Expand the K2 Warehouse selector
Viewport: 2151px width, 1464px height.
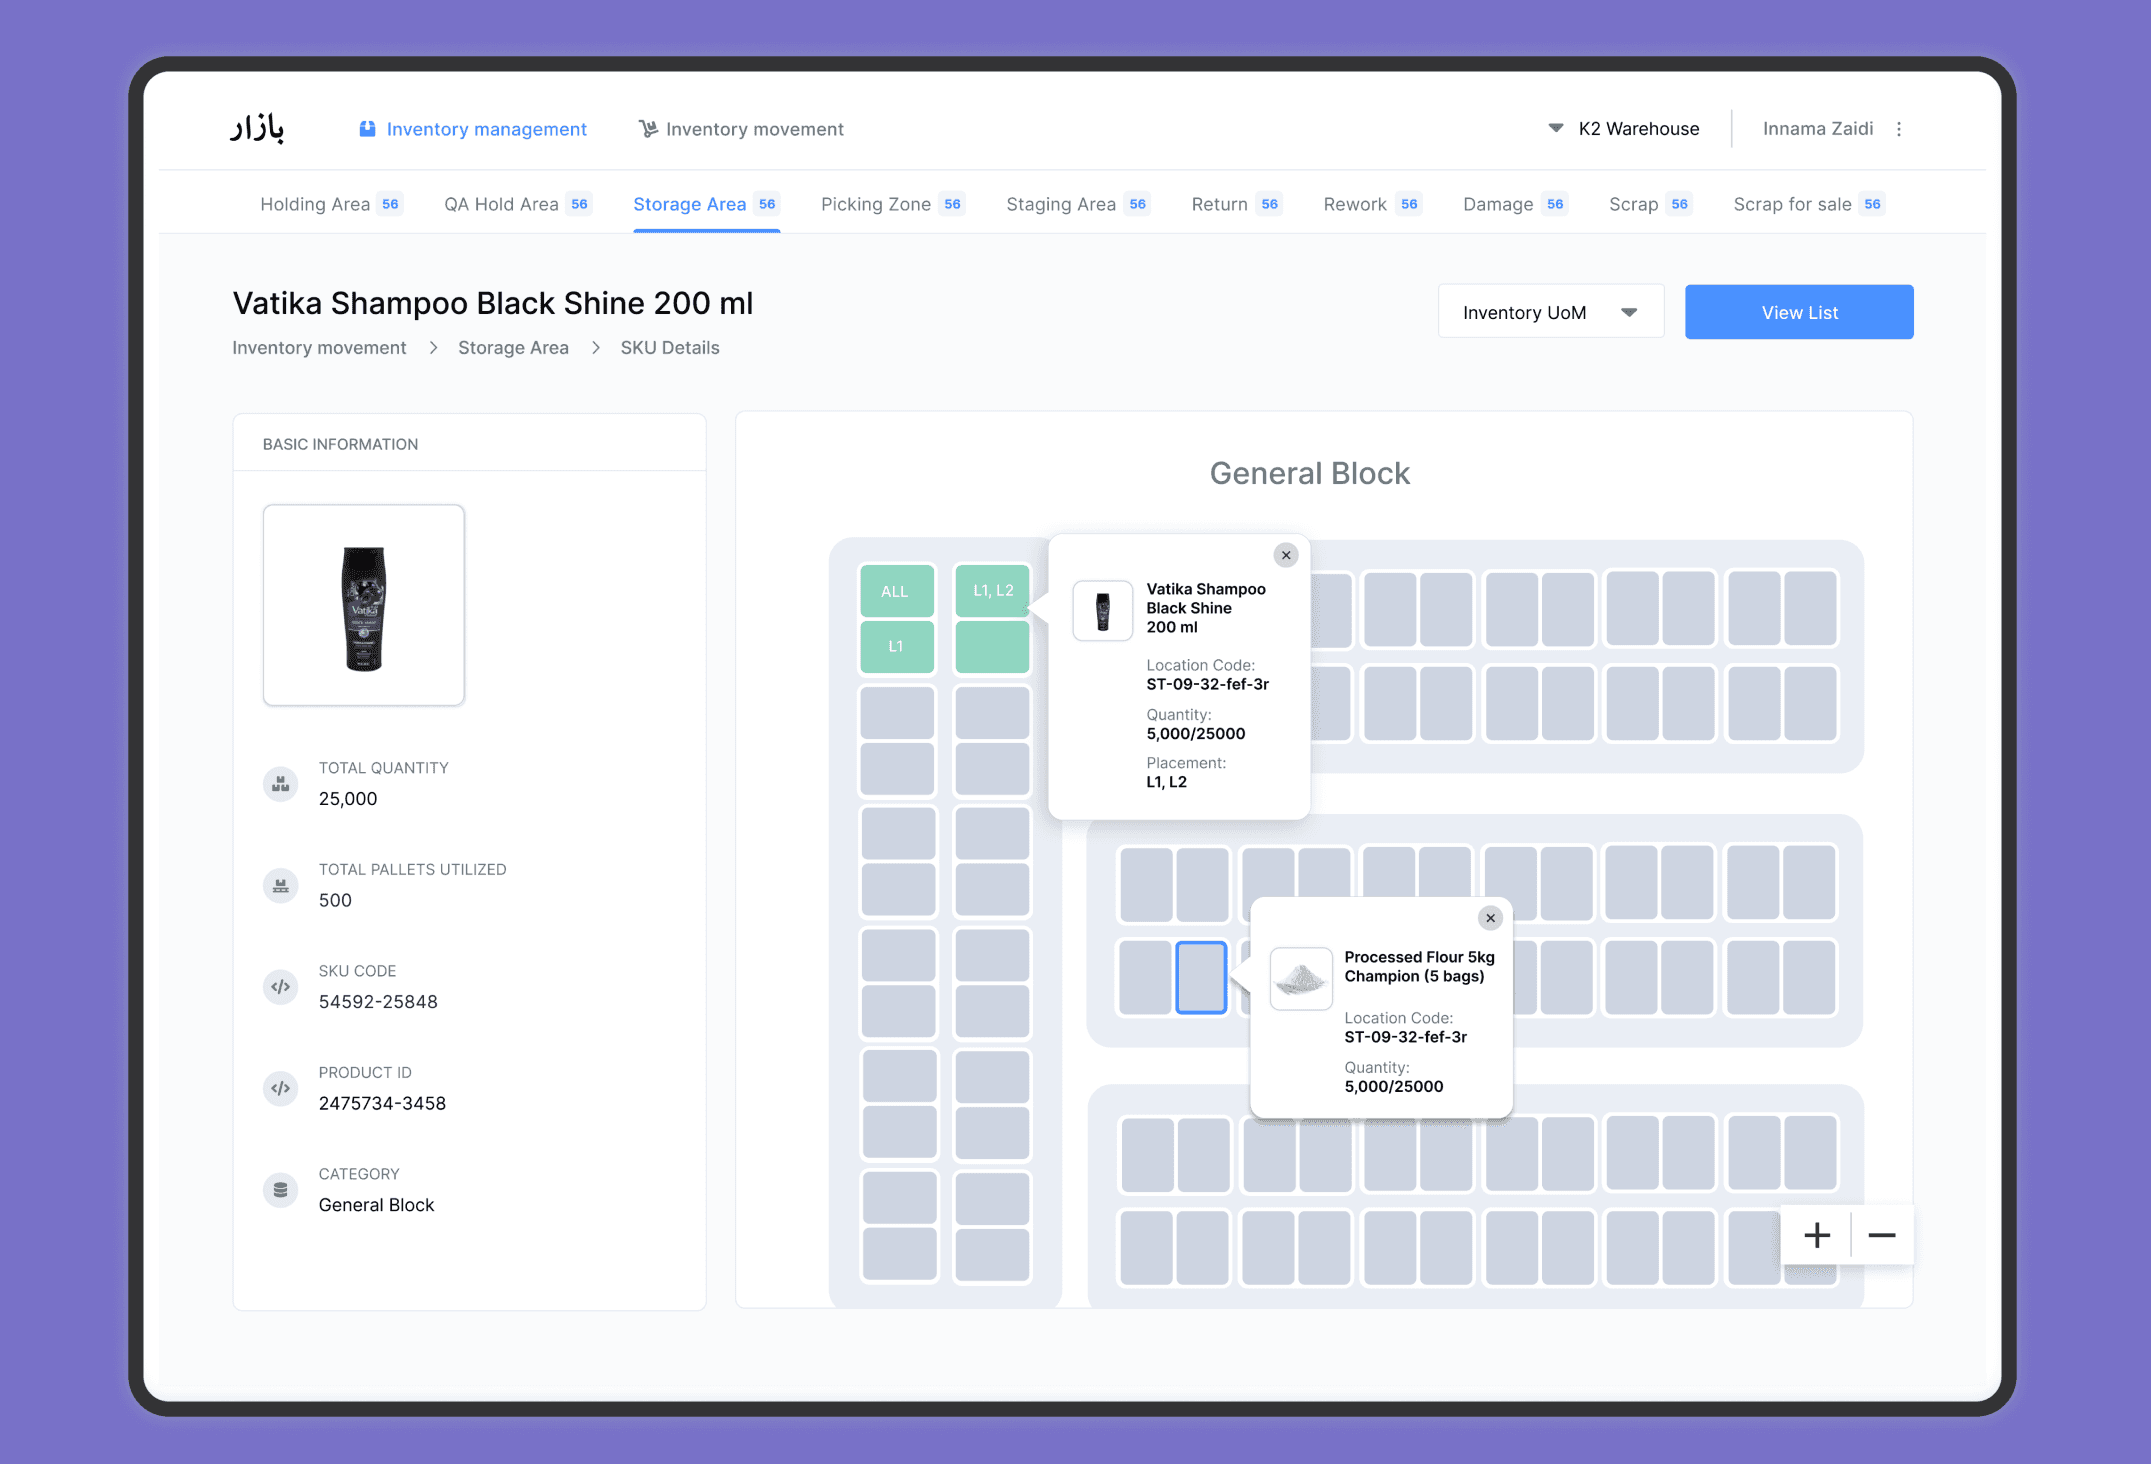[1623, 129]
